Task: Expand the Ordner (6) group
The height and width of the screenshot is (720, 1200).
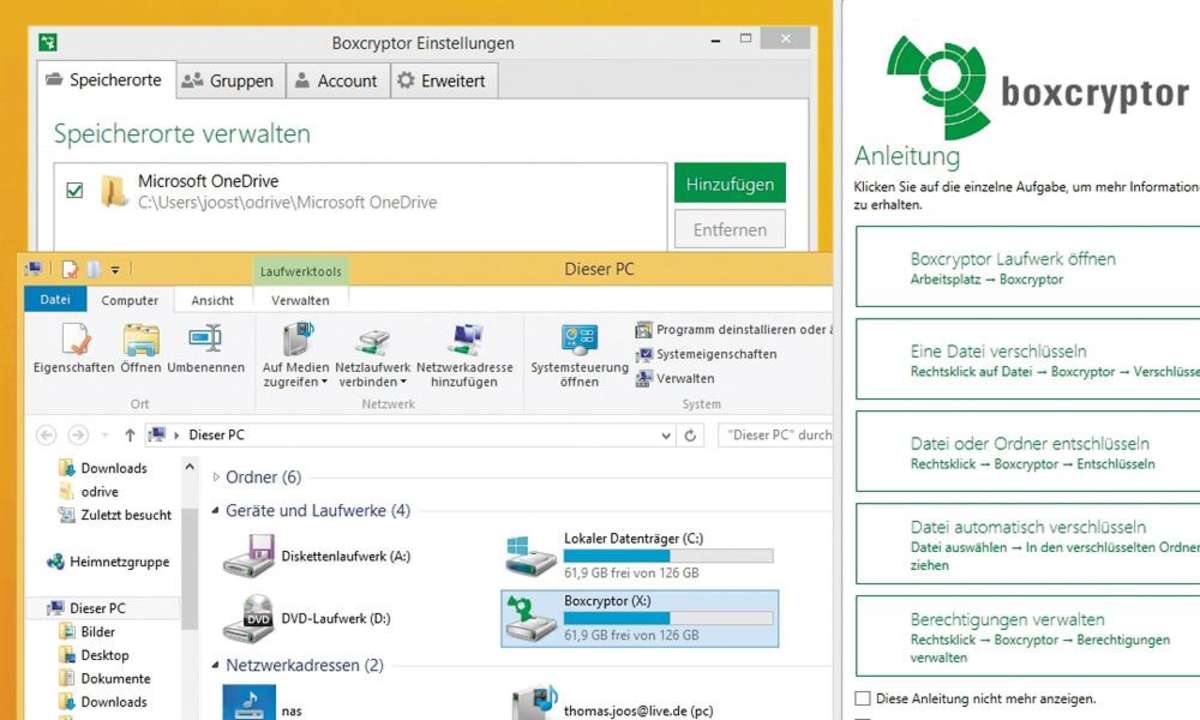Action: (217, 478)
